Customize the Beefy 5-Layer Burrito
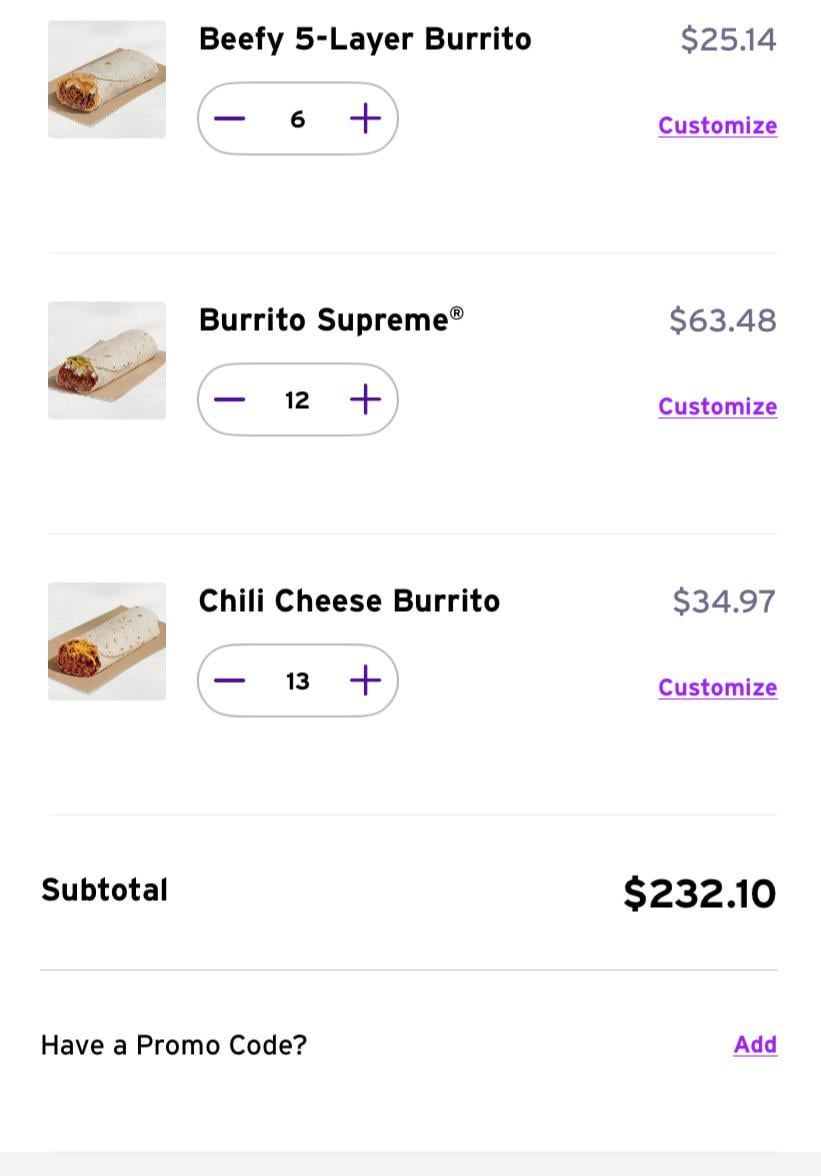The image size is (821, 1176). pyautogui.click(x=717, y=126)
